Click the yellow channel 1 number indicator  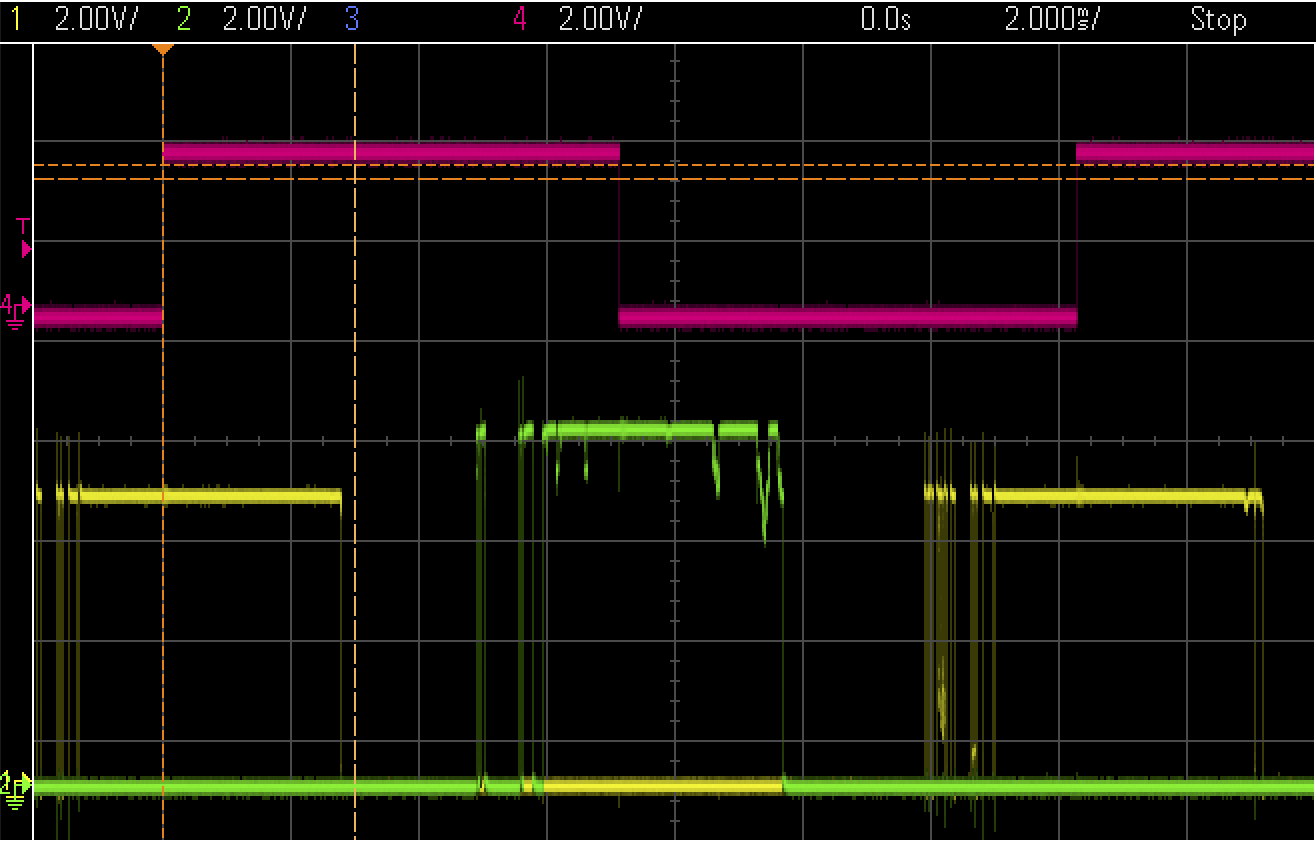pos(14,19)
